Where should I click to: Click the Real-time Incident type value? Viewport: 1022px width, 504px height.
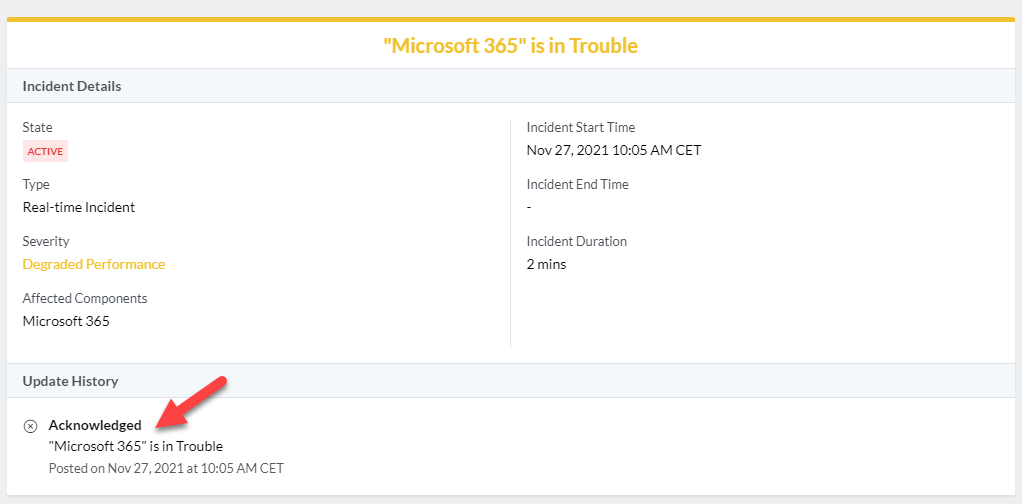click(79, 207)
